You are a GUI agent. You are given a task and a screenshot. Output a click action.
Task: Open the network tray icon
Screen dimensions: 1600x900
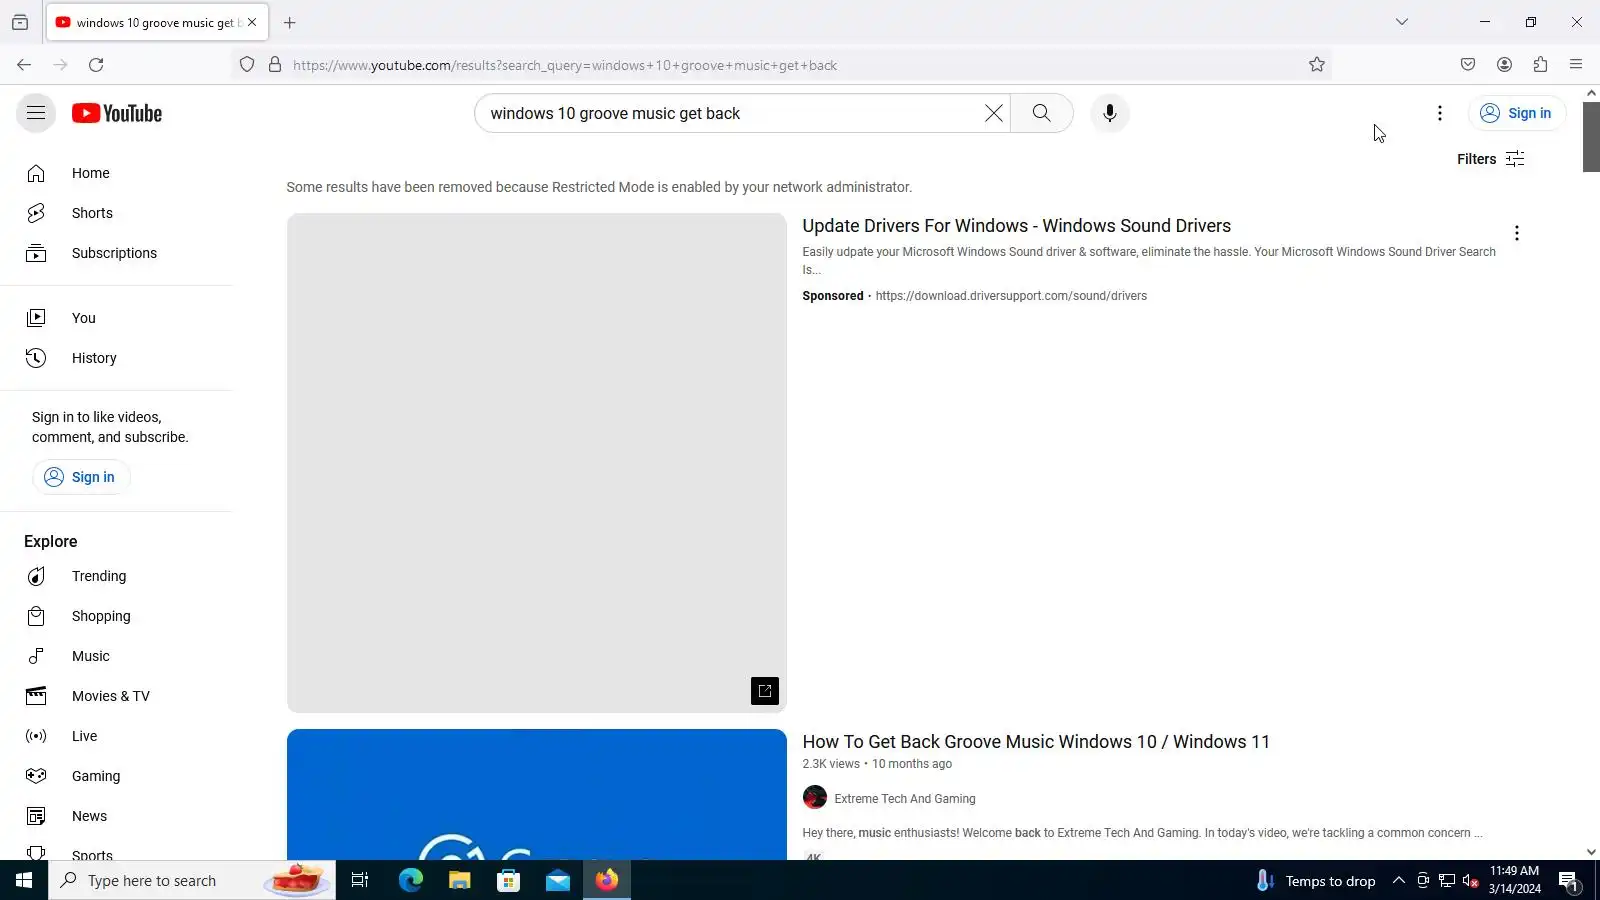[x=1446, y=880]
